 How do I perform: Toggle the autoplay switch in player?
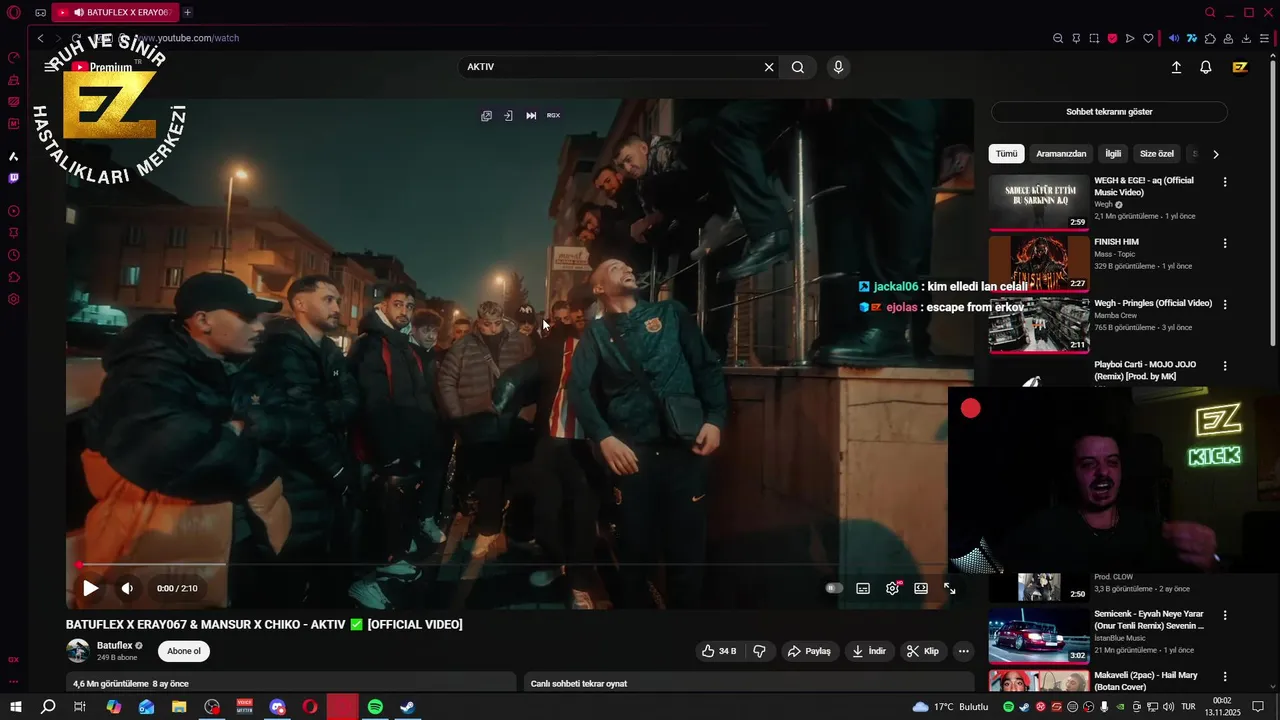834,588
